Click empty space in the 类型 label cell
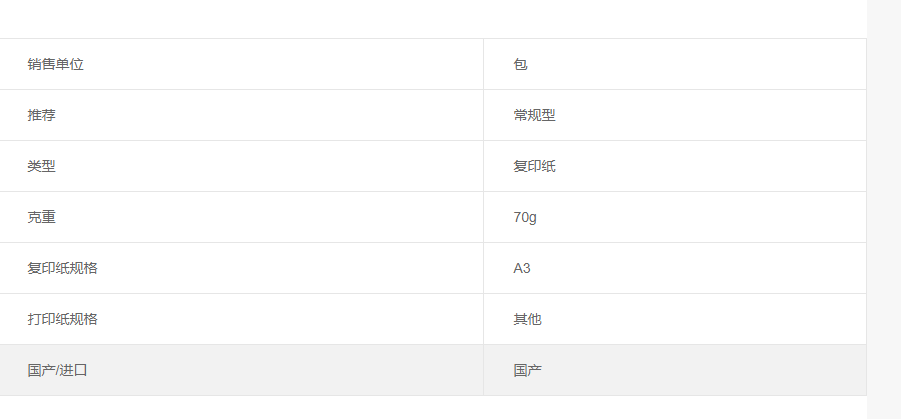The image size is (901, 419). [270, 166]
